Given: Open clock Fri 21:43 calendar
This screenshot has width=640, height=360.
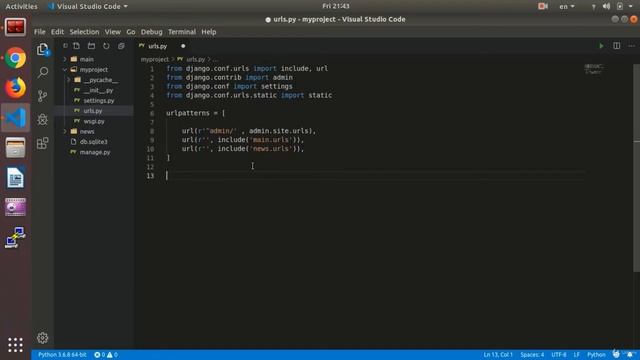Looking at the screenshot, I should 336,6.
